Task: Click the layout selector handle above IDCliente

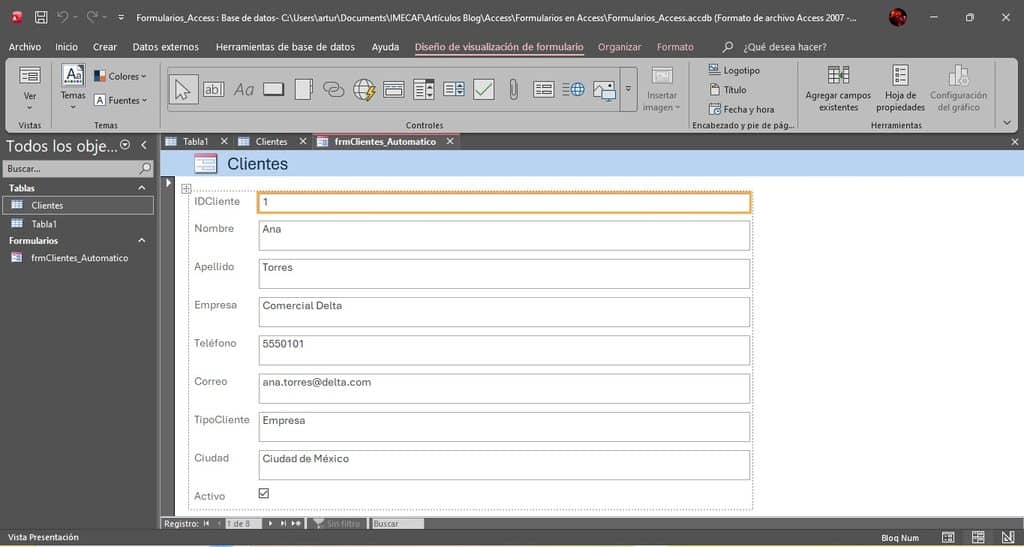Action: (x=186, y=189)
